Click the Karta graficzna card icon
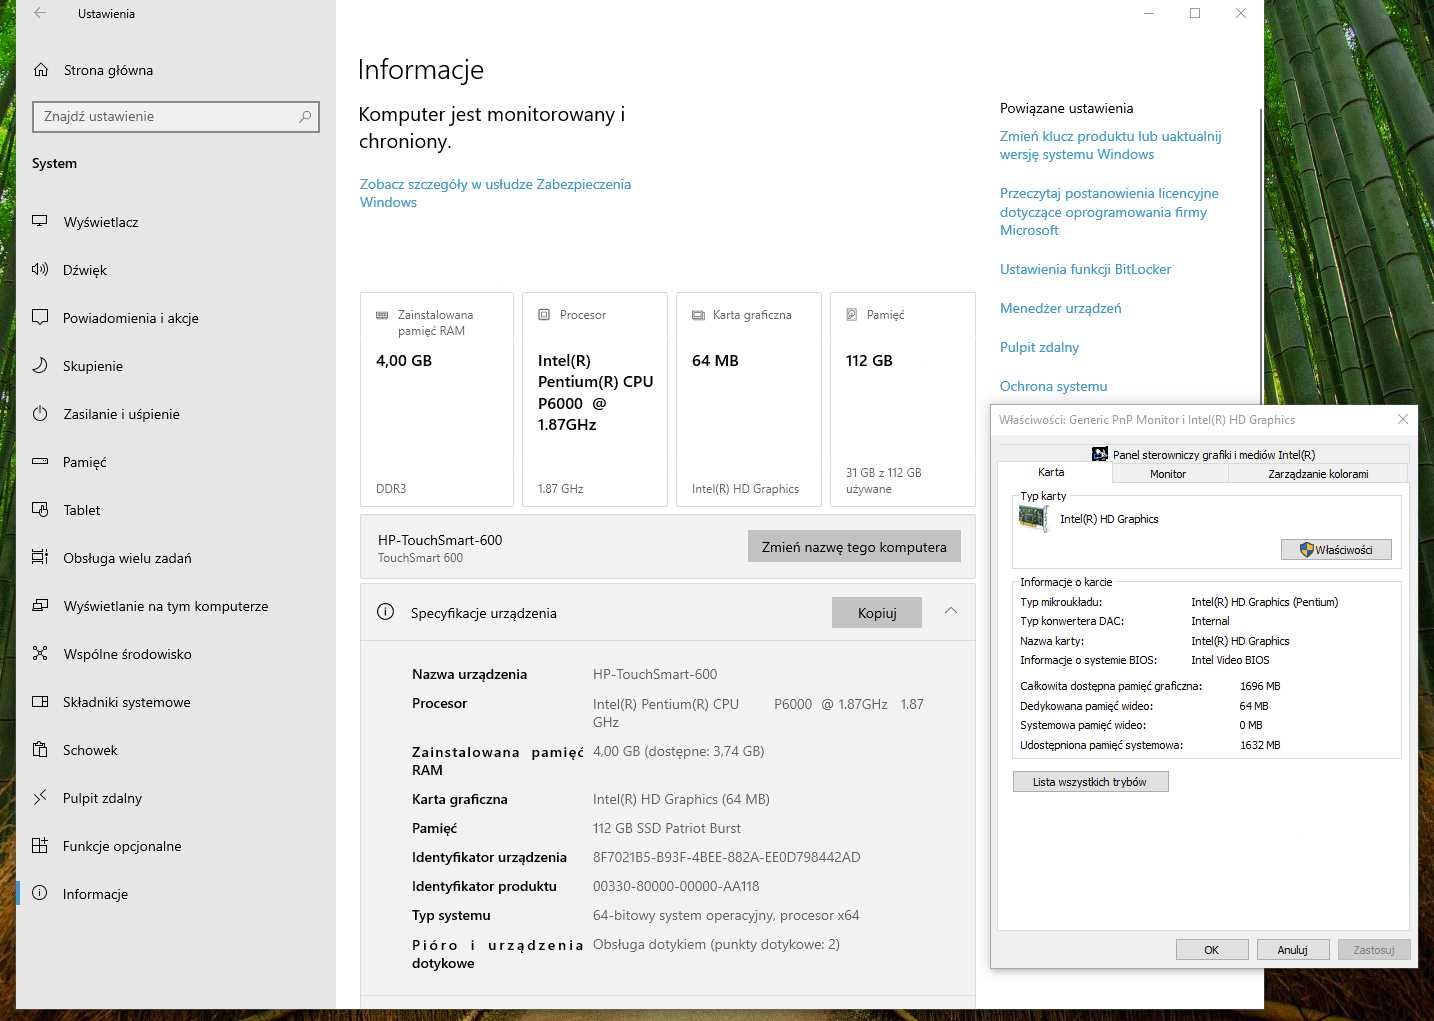The image size is (1434, 1021). (x=698, y=315)
